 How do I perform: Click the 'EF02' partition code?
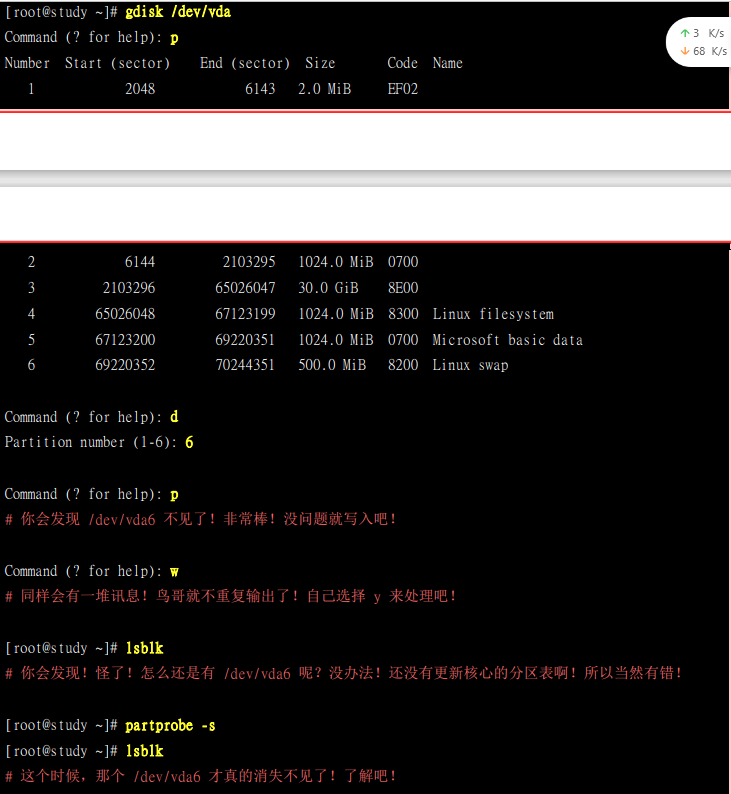(x=403, y=89)
